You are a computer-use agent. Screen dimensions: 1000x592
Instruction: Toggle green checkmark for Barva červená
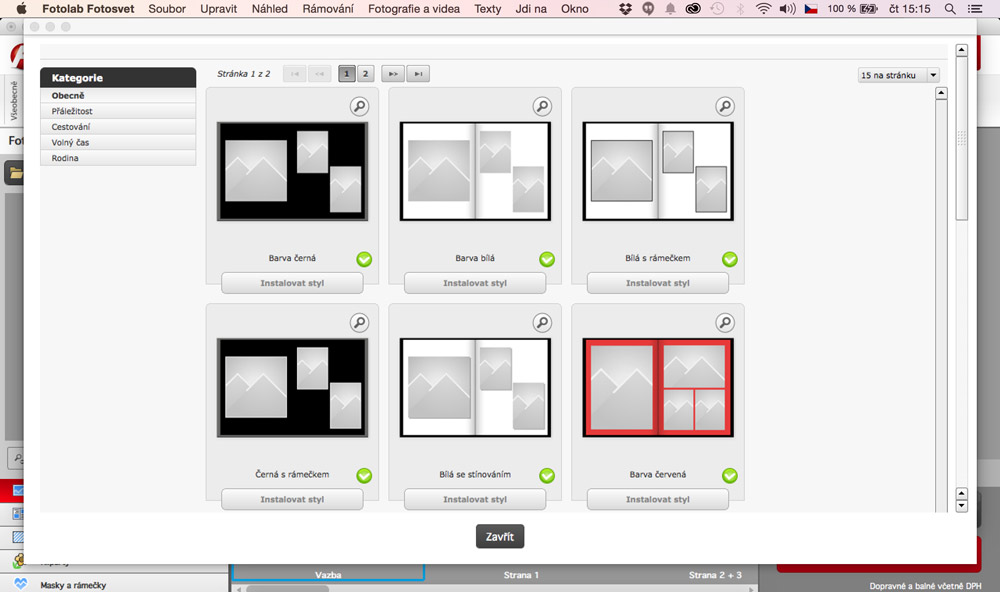tap(730, 475)
